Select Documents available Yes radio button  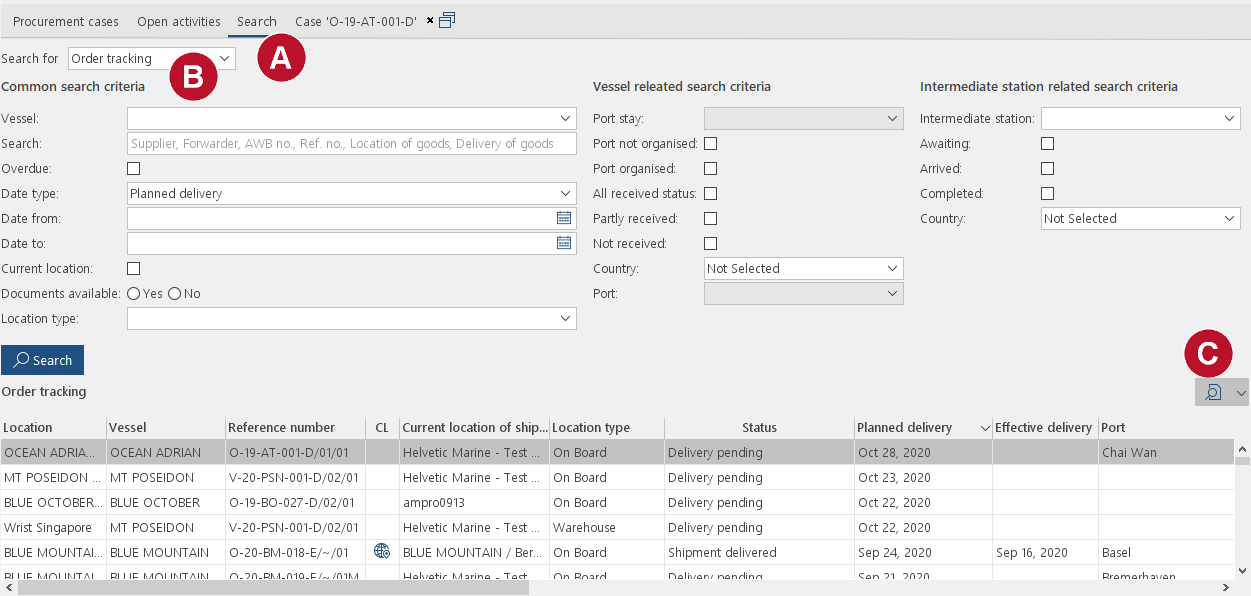click(x=134, y=294)
